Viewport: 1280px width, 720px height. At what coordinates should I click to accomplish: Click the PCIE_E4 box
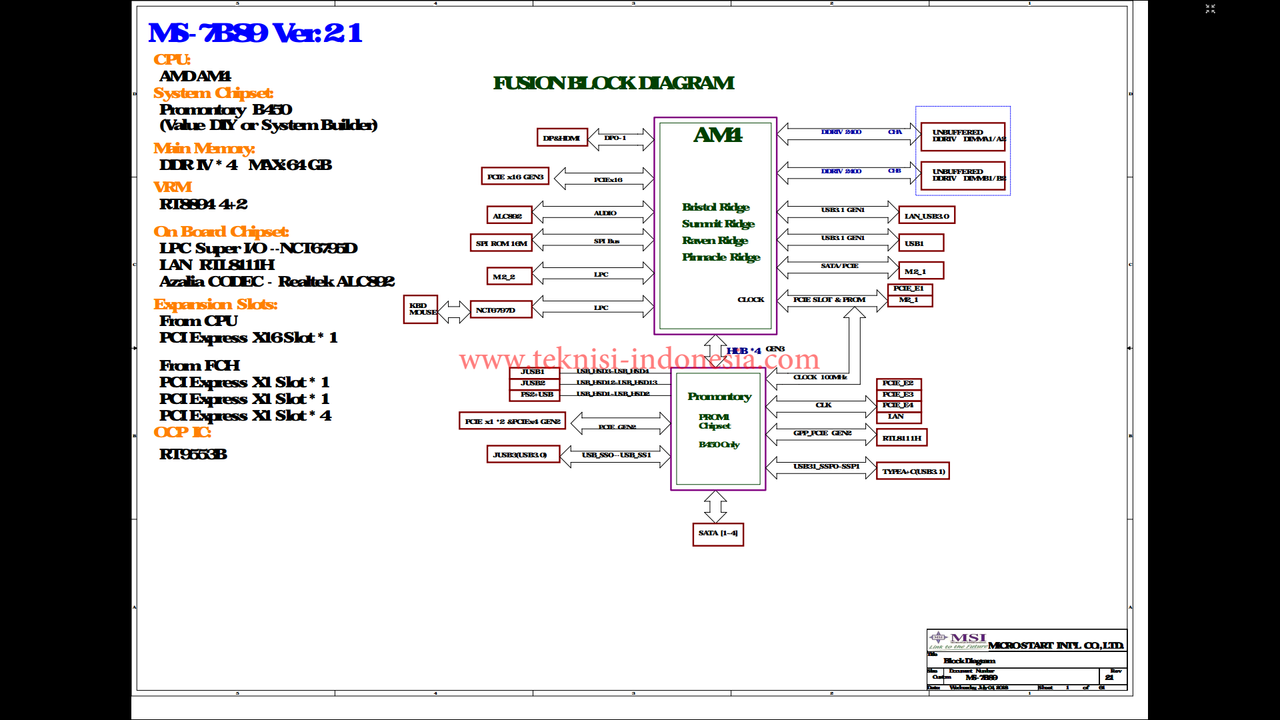[899, 405]
